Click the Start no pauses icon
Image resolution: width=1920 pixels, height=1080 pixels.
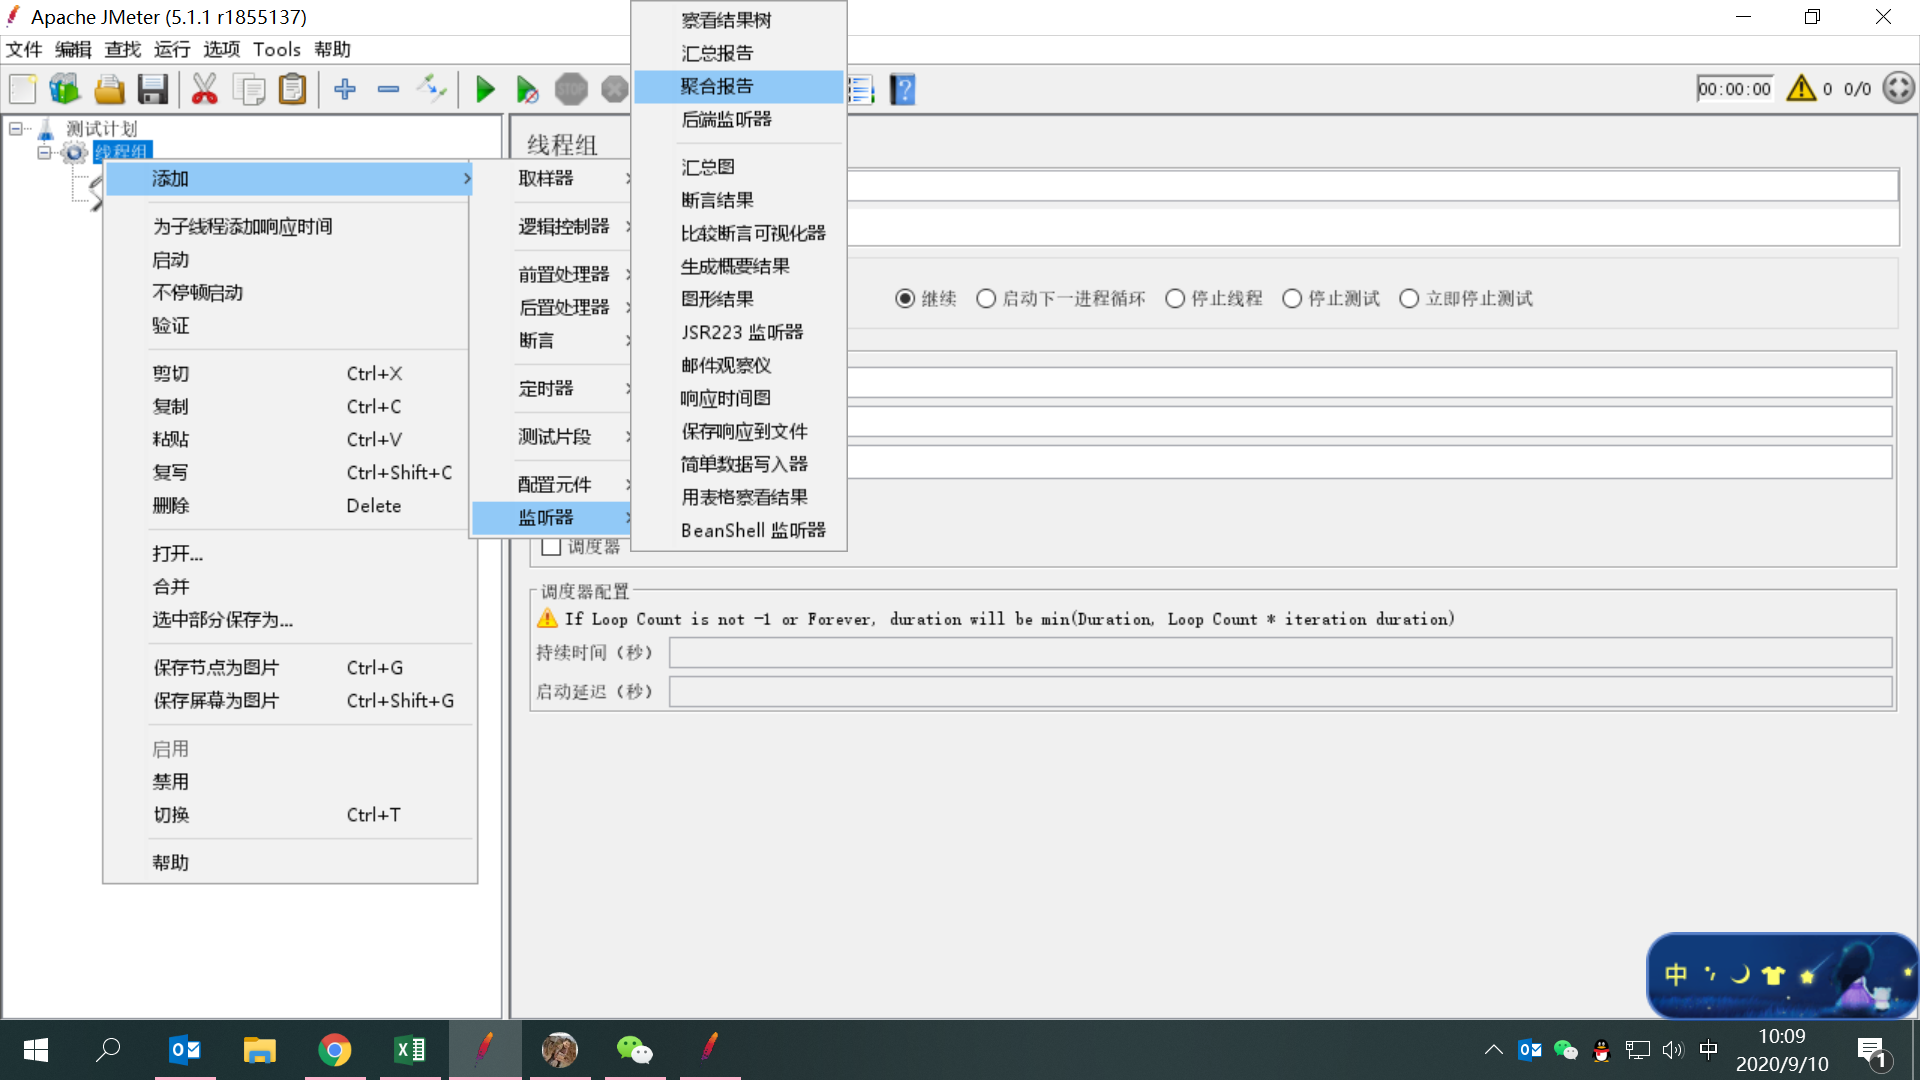click(527, 90)
